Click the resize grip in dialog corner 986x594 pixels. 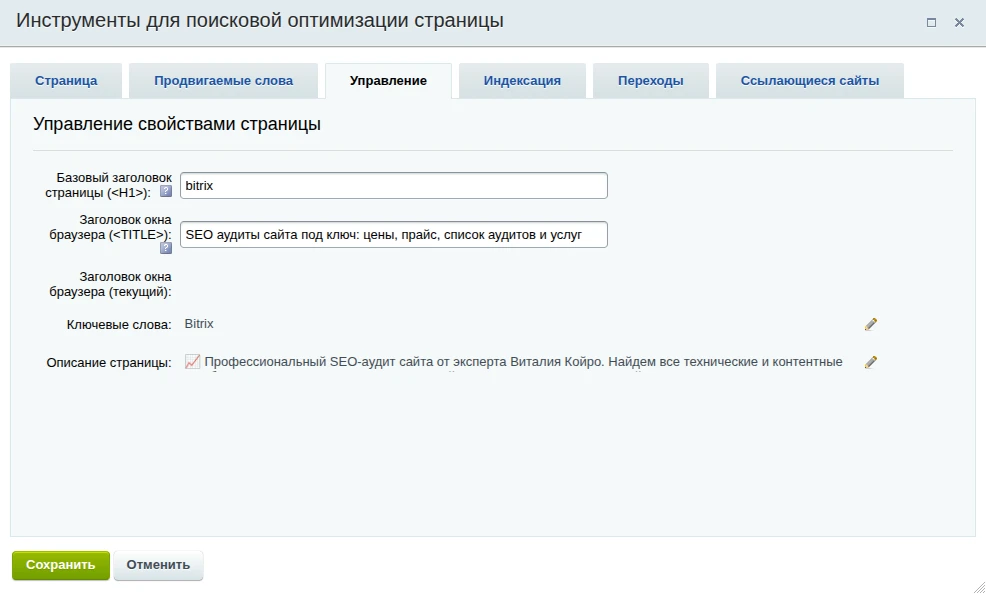coord(978,586)
